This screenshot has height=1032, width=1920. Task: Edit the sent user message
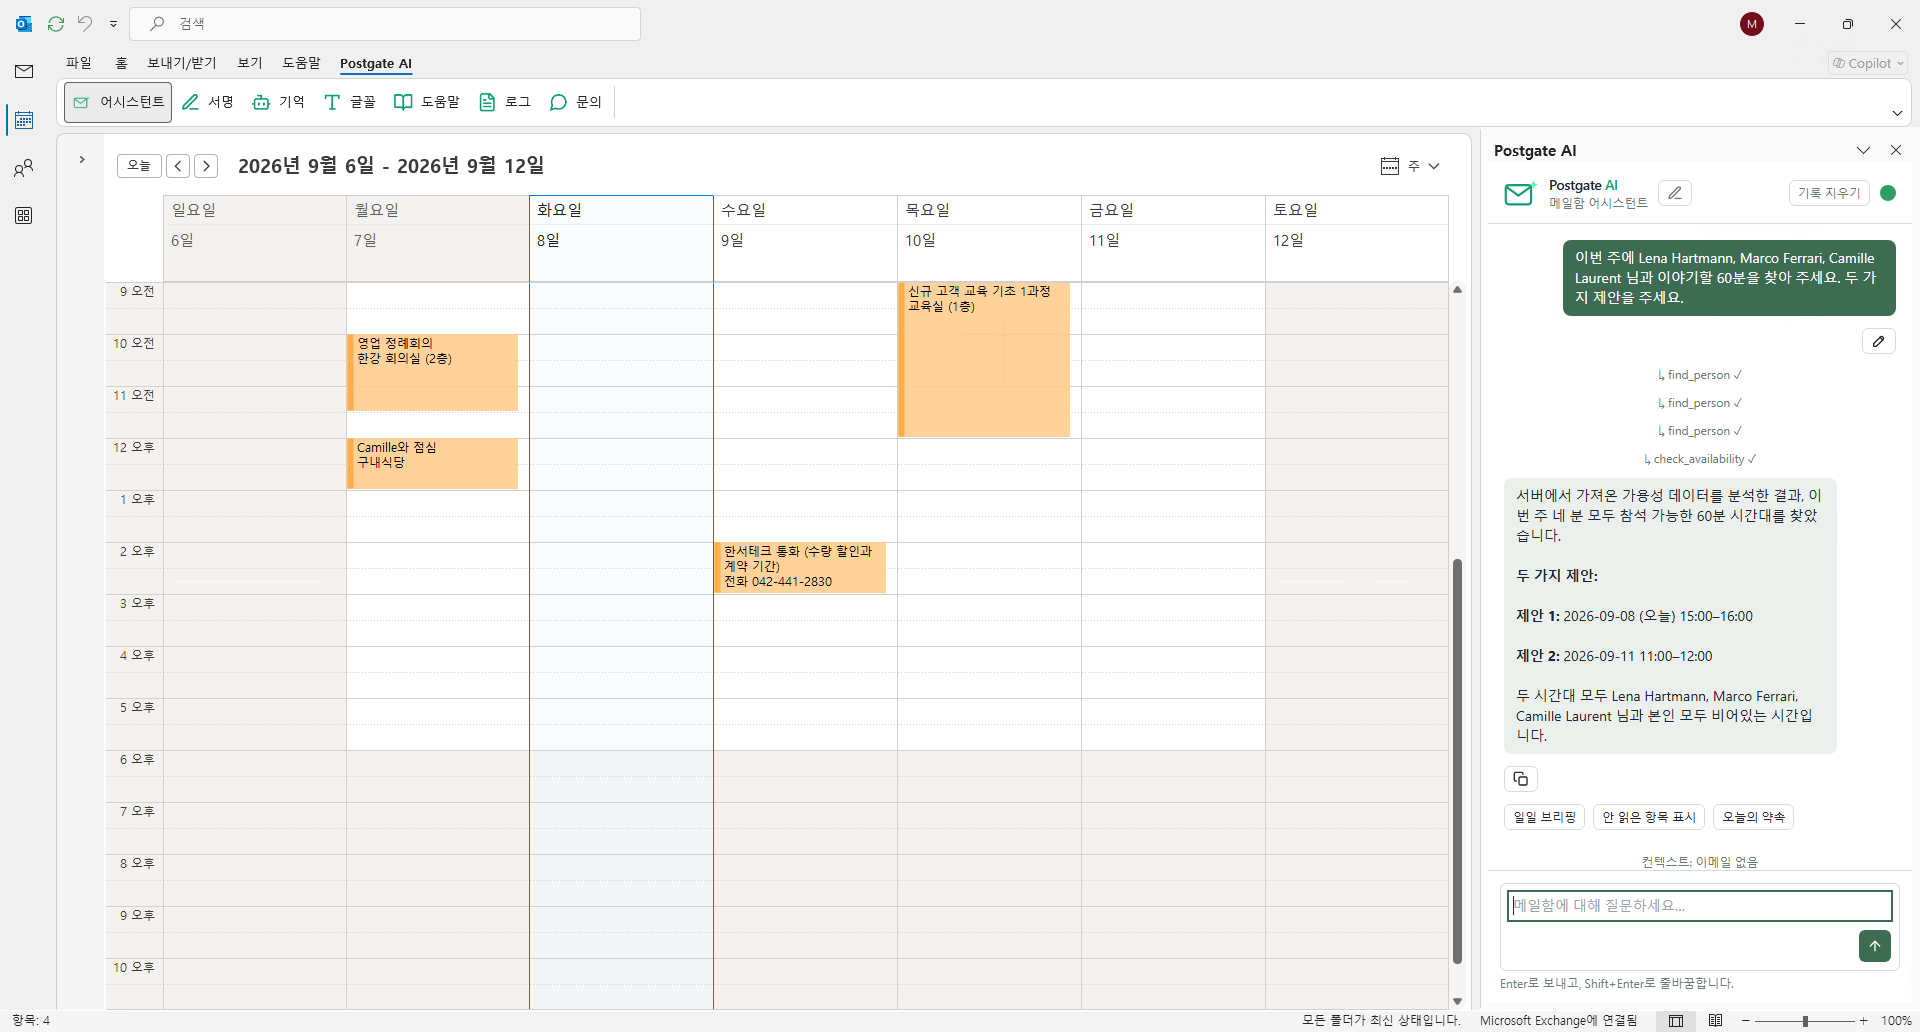(x=1879, y=341)
